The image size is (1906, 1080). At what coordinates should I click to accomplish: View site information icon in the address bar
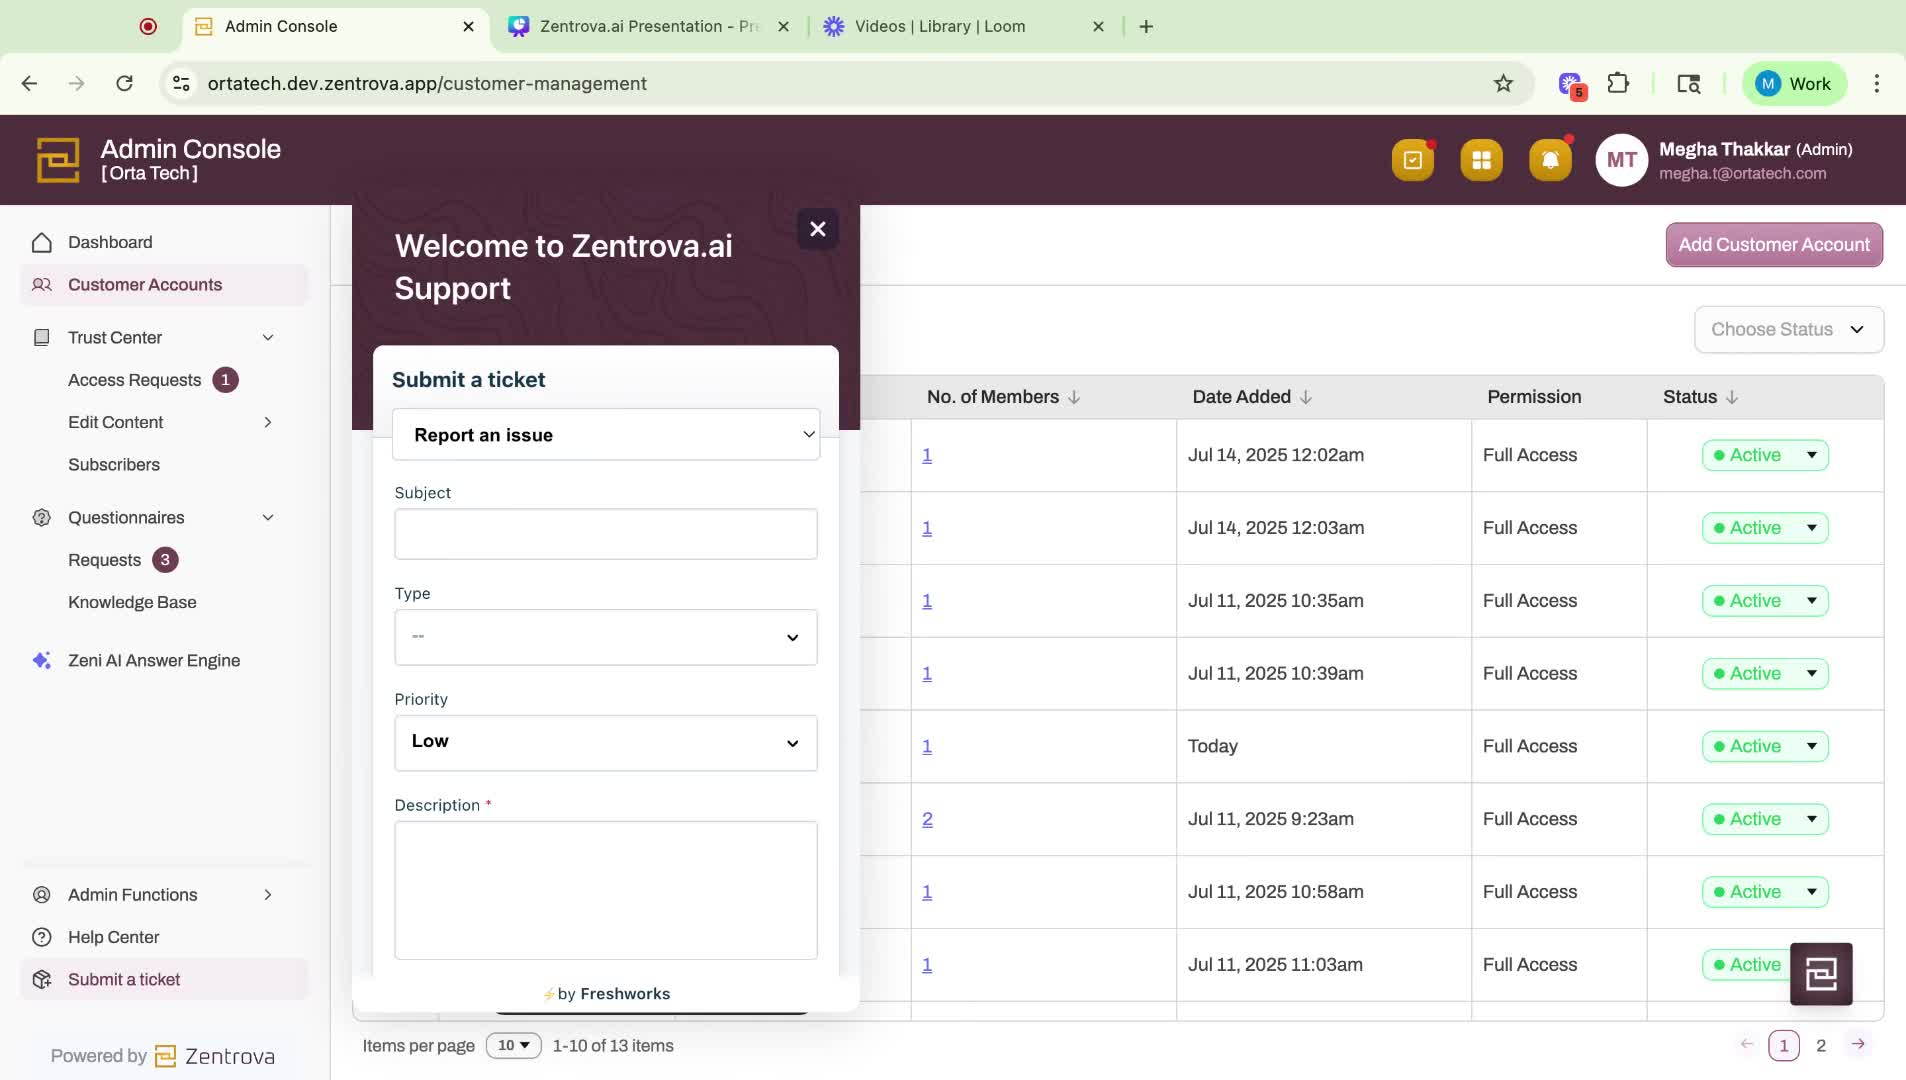181,84
